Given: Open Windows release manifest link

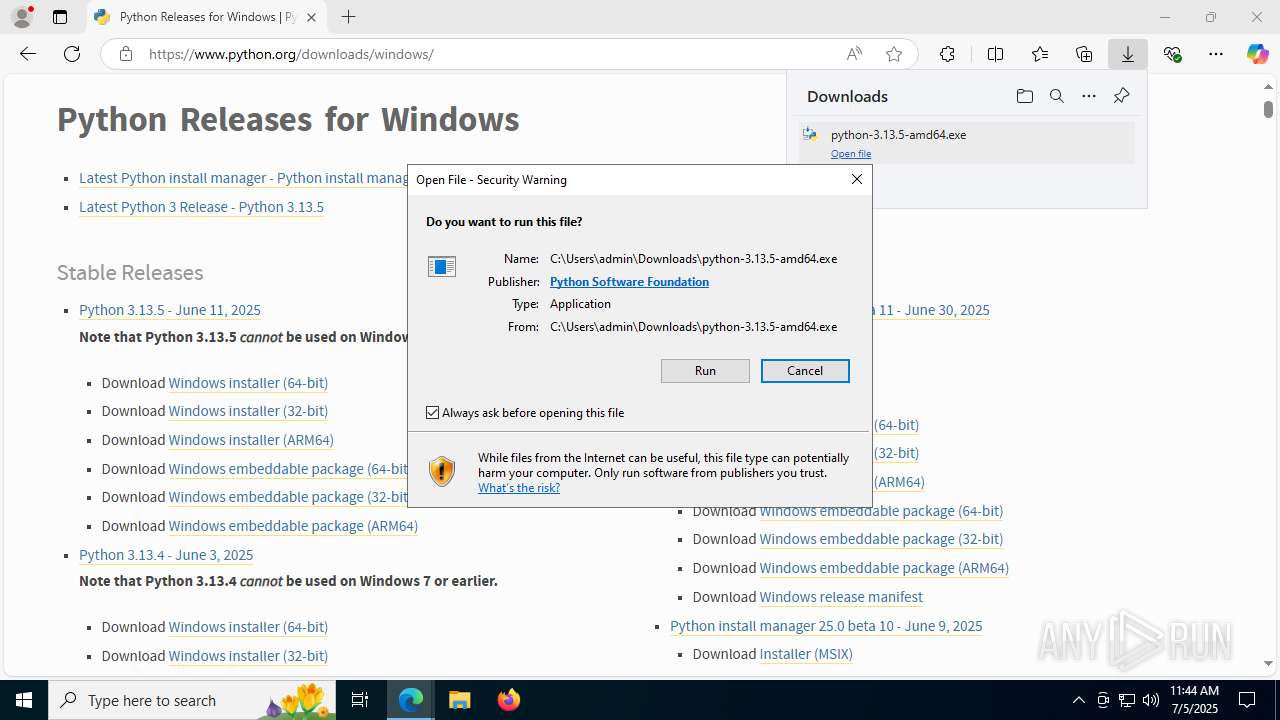Looking at the screenshot, I should pyautogui.click(x=841, y=597).
